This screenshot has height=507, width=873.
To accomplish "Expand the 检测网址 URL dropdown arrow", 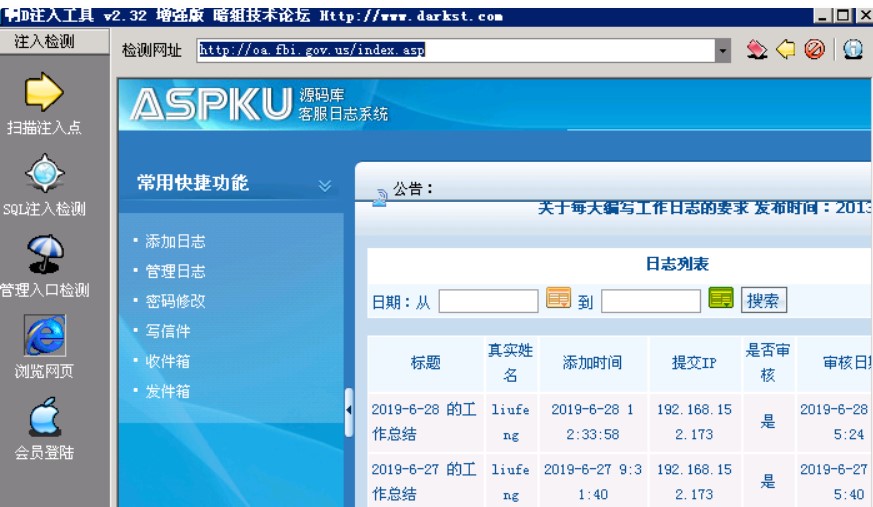I will (x=723, y=51).
